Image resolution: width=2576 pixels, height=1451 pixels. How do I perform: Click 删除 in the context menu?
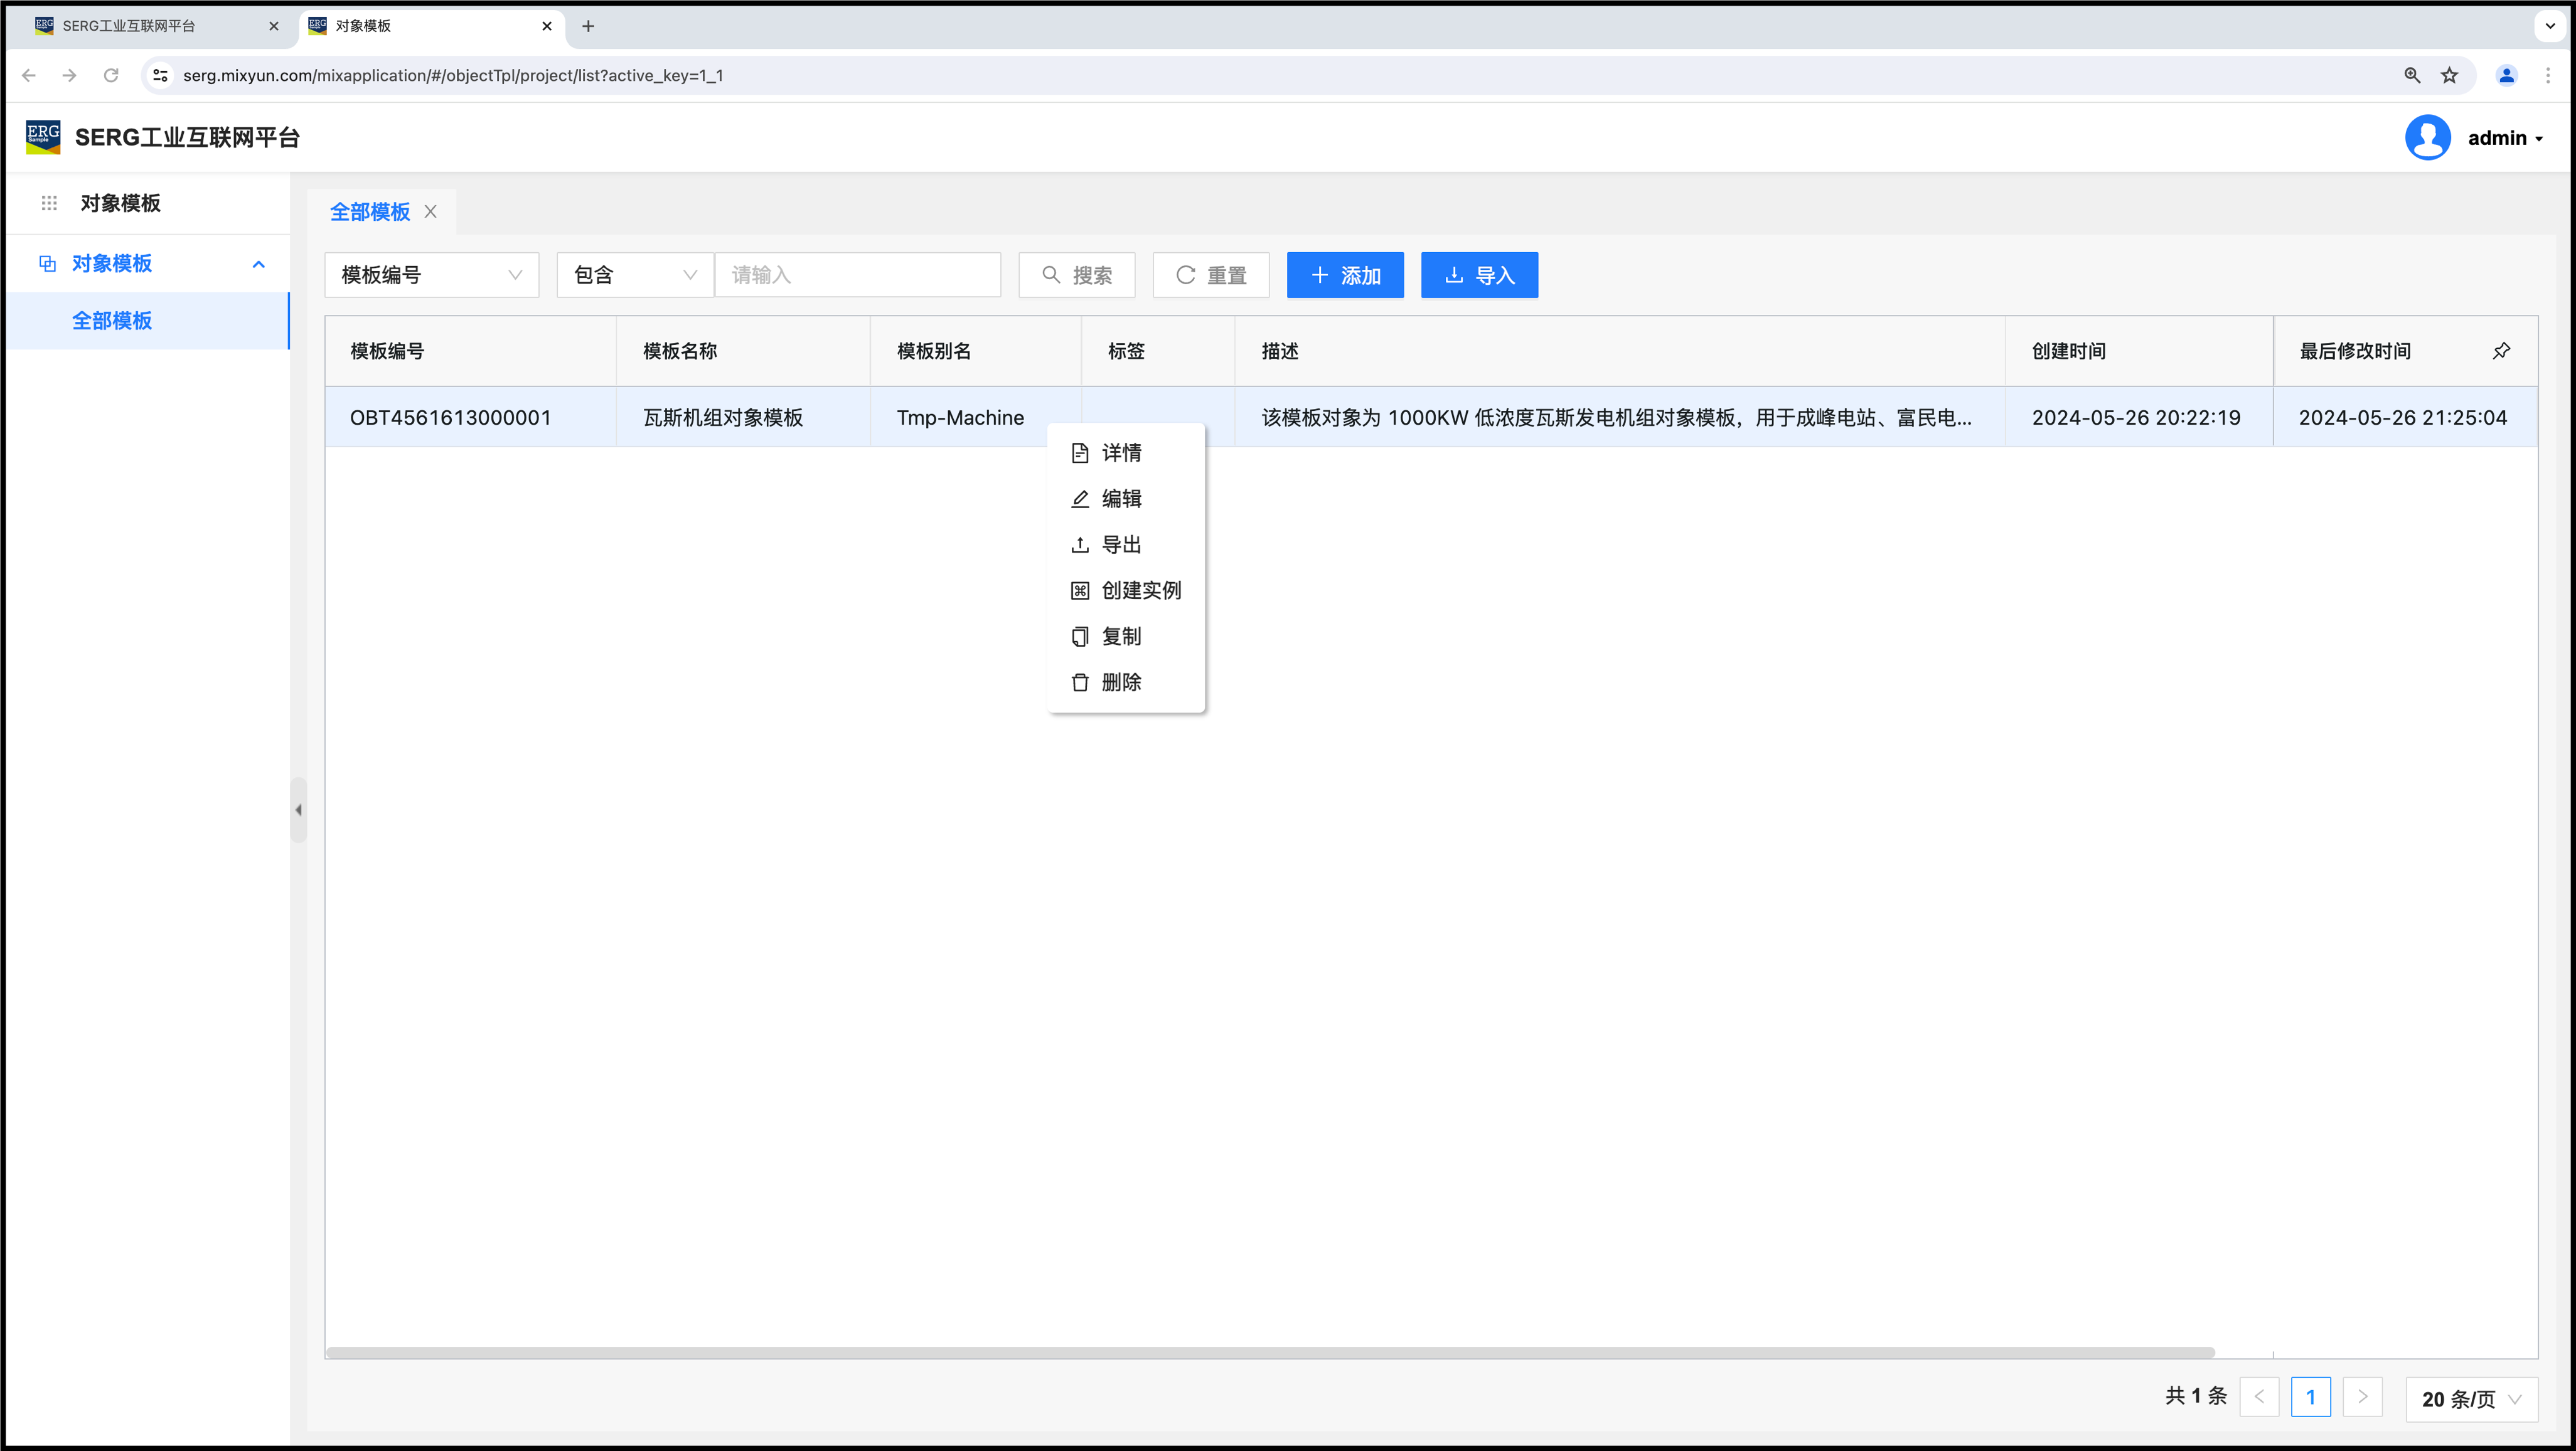1120,683
